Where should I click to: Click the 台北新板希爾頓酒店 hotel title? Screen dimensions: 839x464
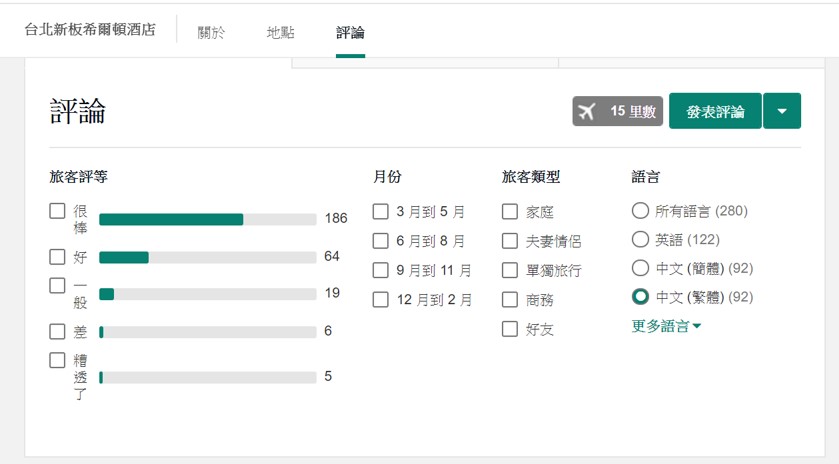pyautogui.click(x=90, y=29)
